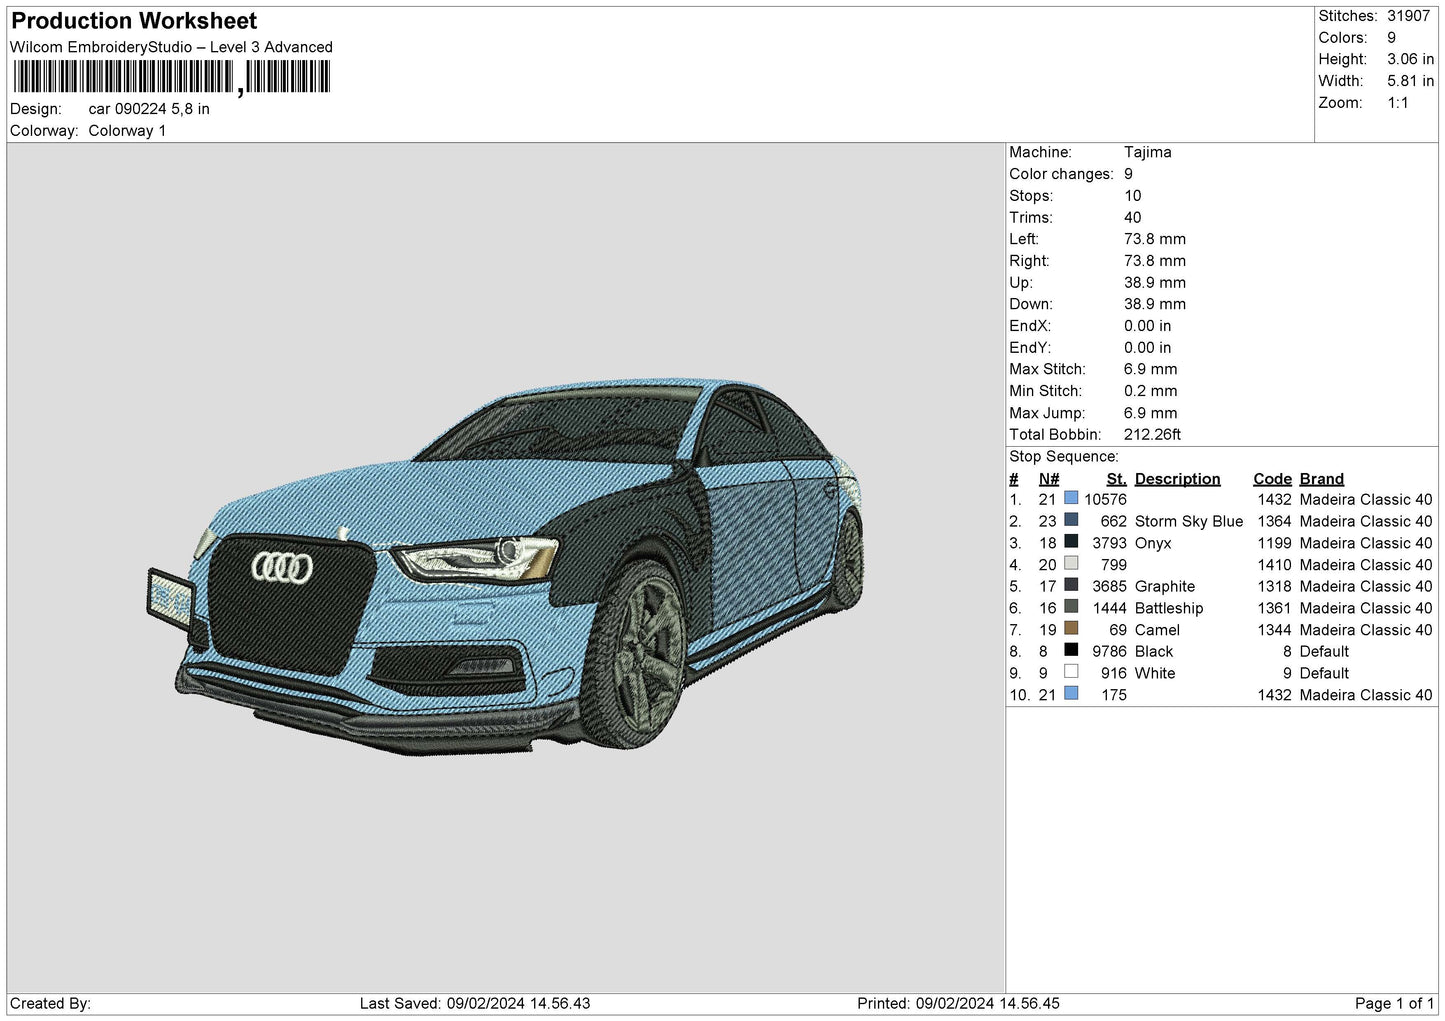Select the "Onyx" description text
The width and height of the screenshot is (1445, 1021).
tap(1153, 543)
